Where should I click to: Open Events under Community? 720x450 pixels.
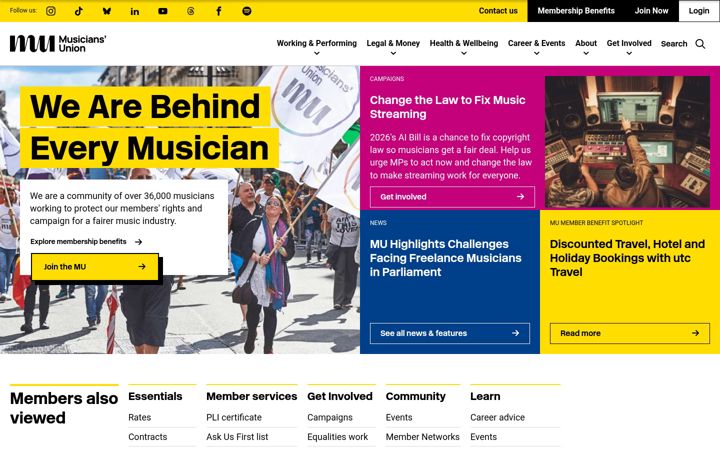coord(399,417)
